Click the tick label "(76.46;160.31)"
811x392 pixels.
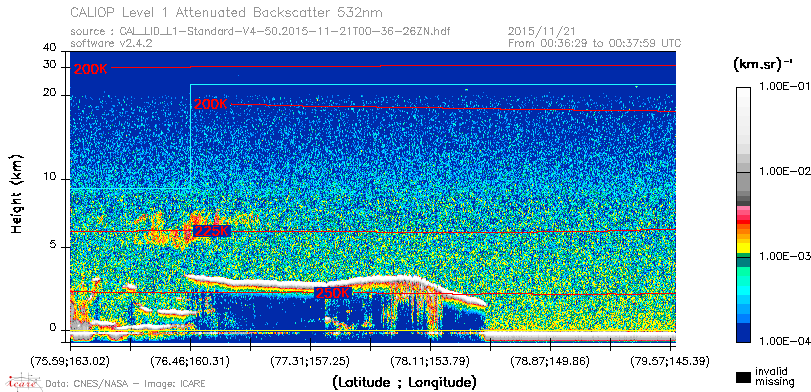(x=190, y=360)
